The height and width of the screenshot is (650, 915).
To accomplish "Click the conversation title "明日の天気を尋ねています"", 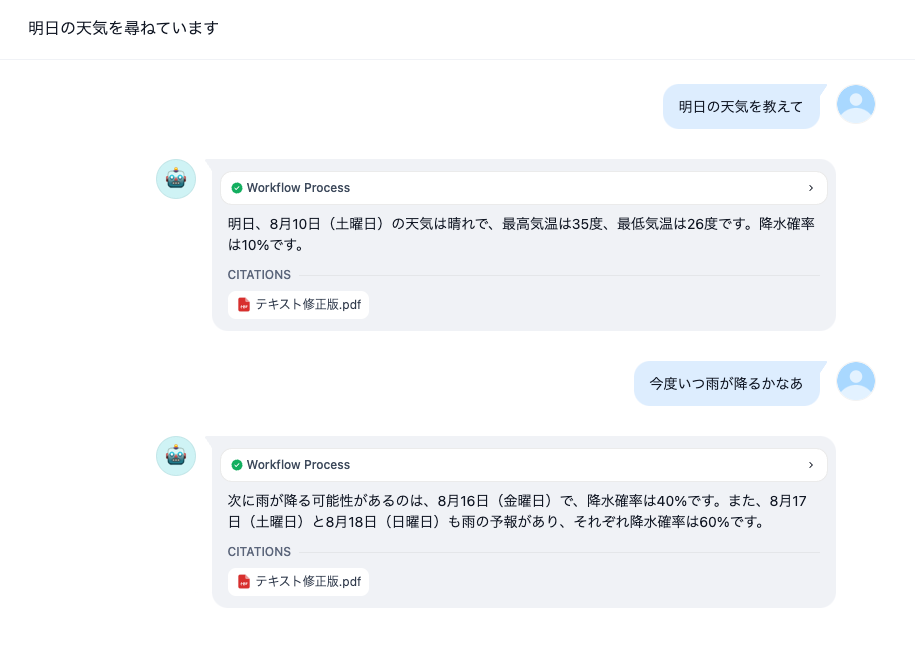I will point(123,28).
